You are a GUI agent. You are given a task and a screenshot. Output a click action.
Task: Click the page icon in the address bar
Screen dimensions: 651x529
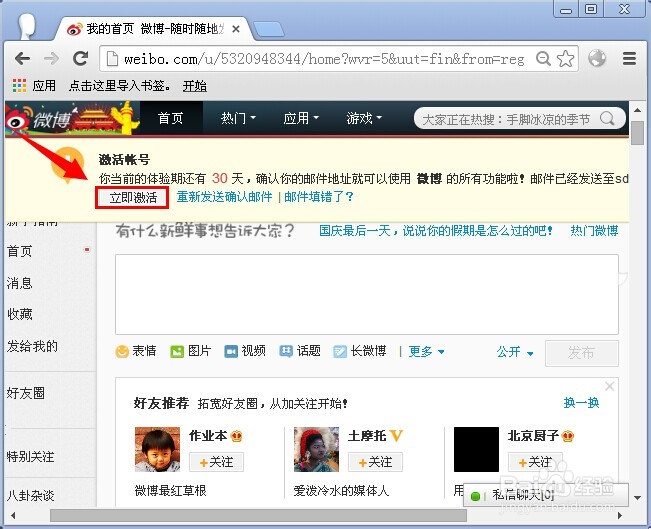pyautogui.click(x=112, y=59)
